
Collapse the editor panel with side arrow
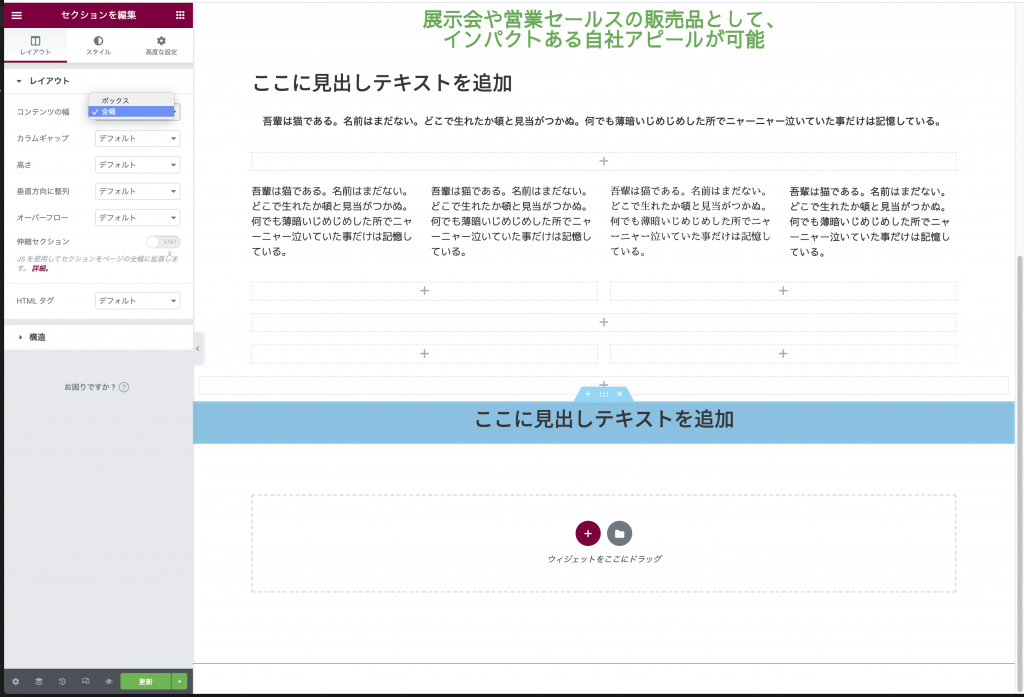(x=197, y=348)
